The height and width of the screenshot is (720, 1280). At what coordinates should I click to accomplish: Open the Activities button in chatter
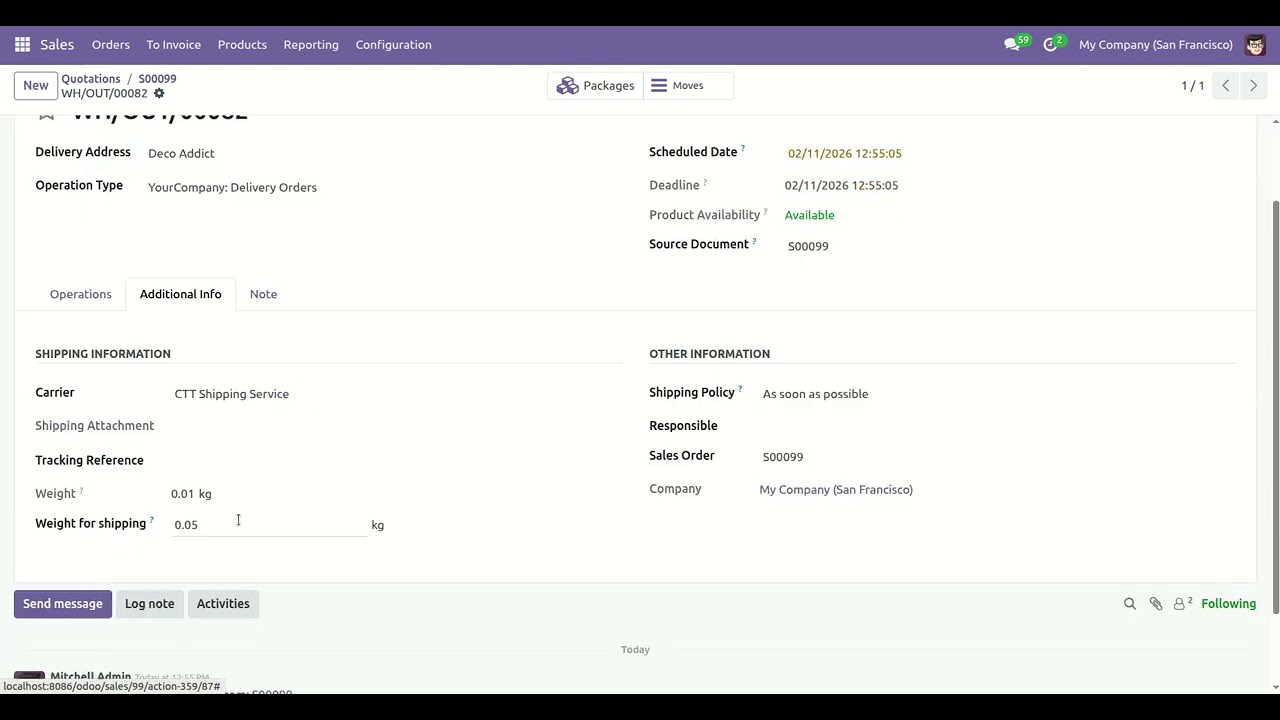(x=223, y=604)
